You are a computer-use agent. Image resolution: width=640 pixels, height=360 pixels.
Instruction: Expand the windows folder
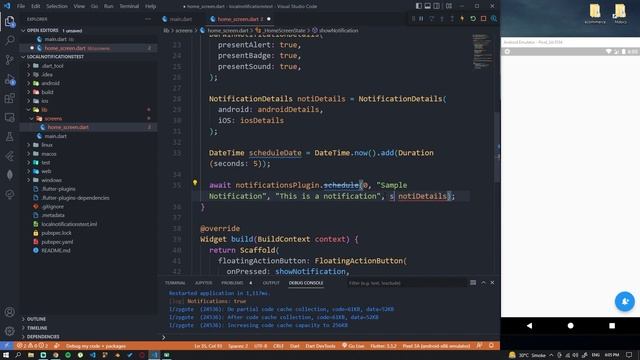[x=51, y=180]
